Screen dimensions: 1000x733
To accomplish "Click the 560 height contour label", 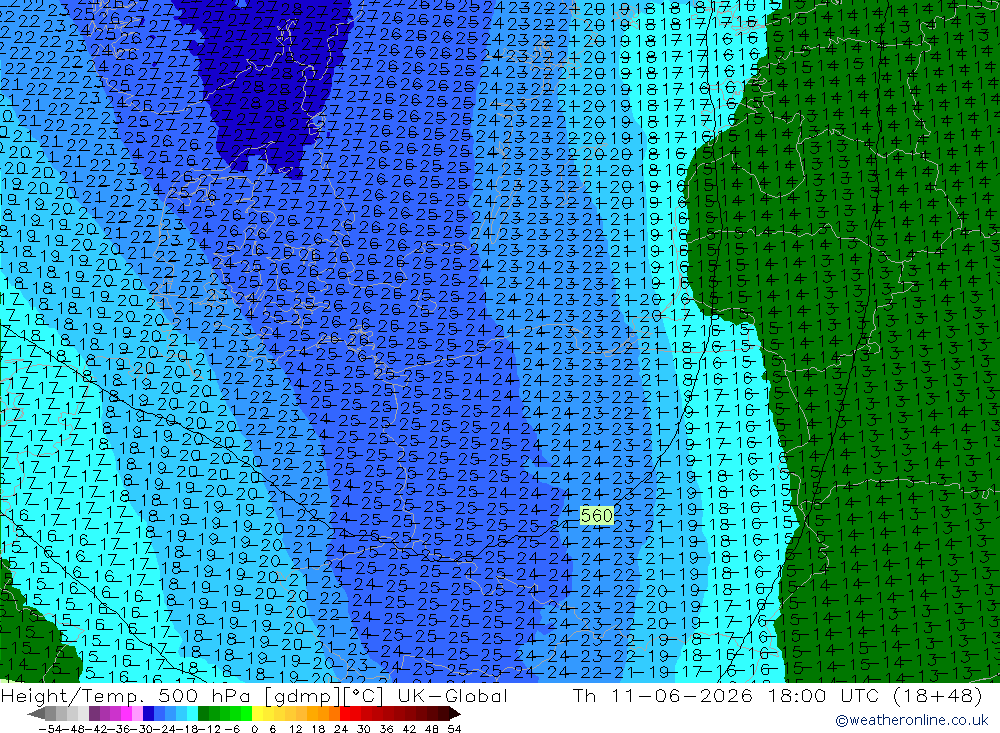I will pos(597,515).
